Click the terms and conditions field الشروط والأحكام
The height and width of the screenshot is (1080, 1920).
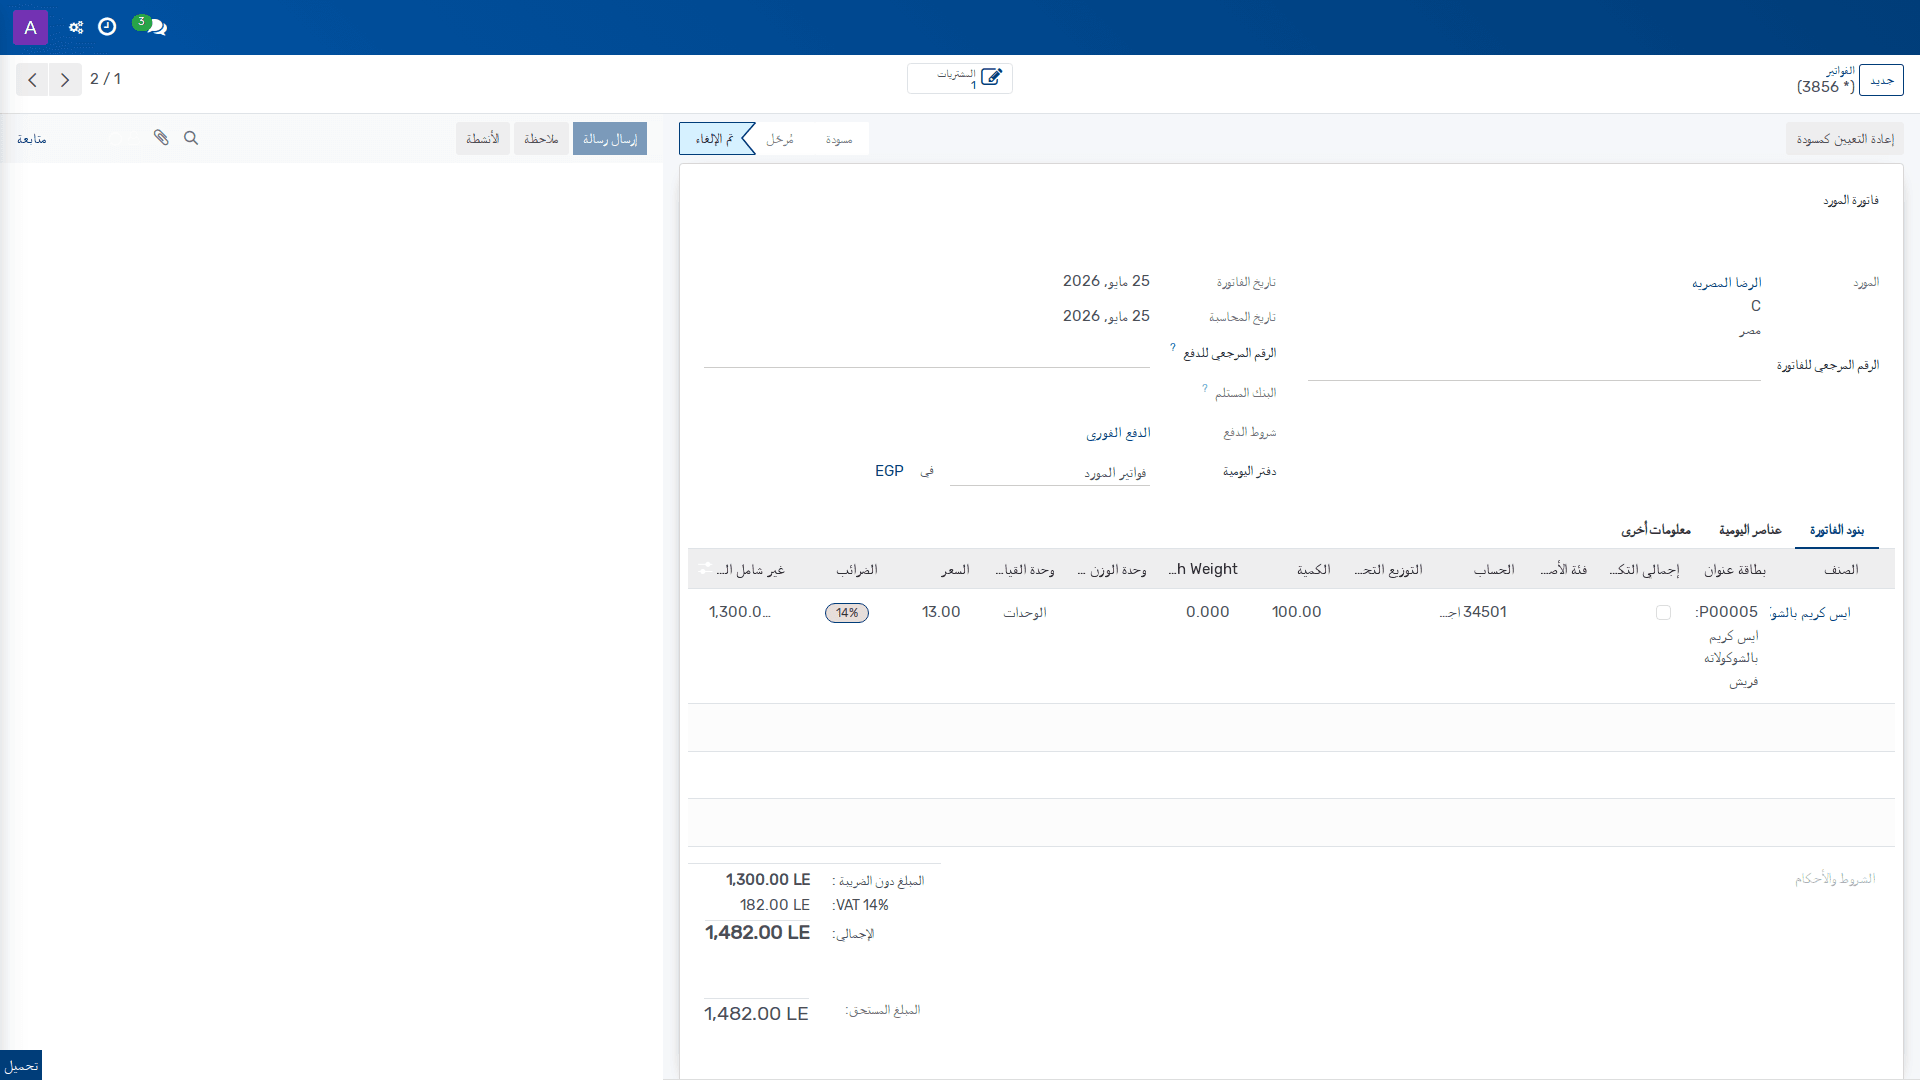[1835, 879]
